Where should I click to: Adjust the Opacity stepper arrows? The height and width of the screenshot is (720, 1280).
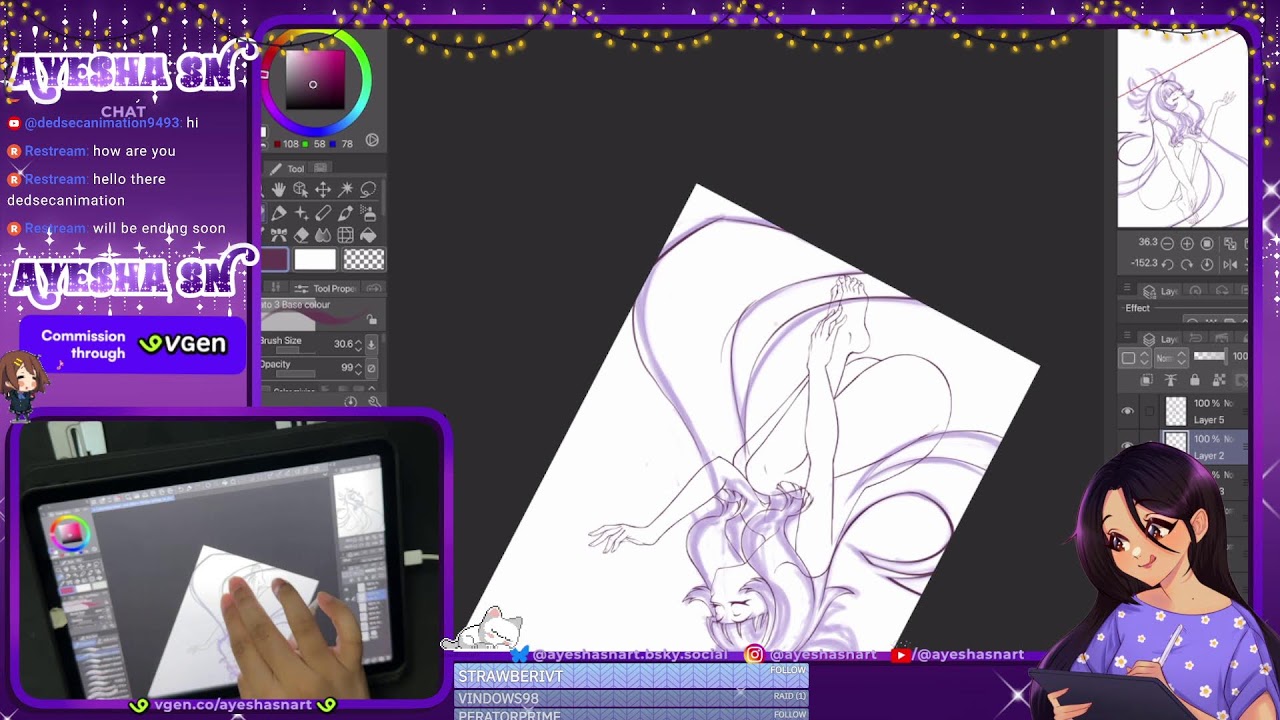pos(359,368)
